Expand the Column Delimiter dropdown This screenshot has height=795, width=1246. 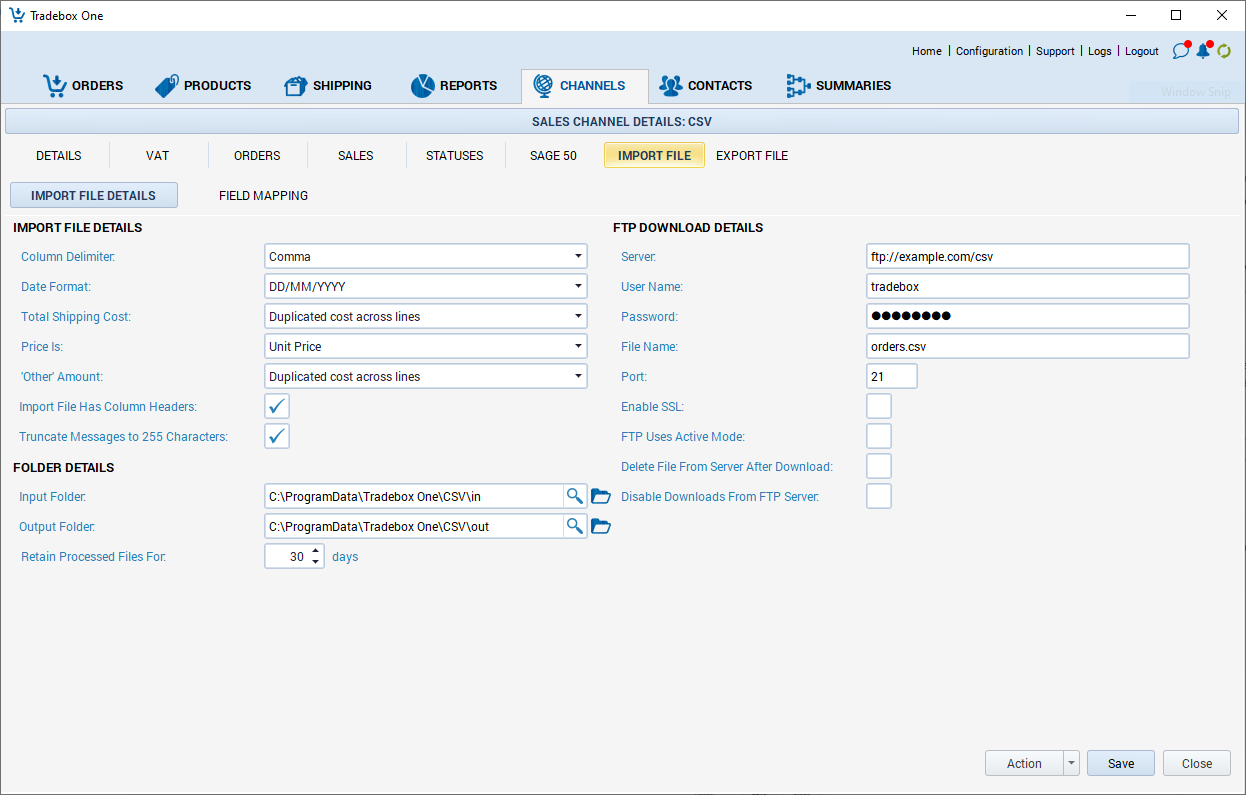click(578, 257)
